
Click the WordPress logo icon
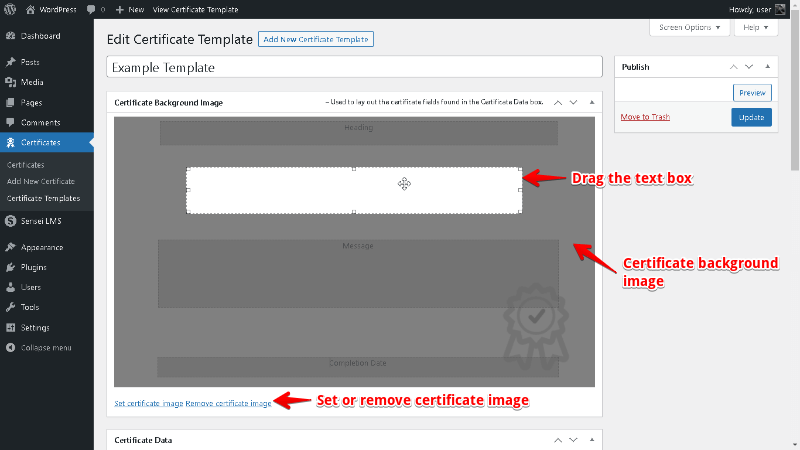pyautogui.click(x=10, y=9)
